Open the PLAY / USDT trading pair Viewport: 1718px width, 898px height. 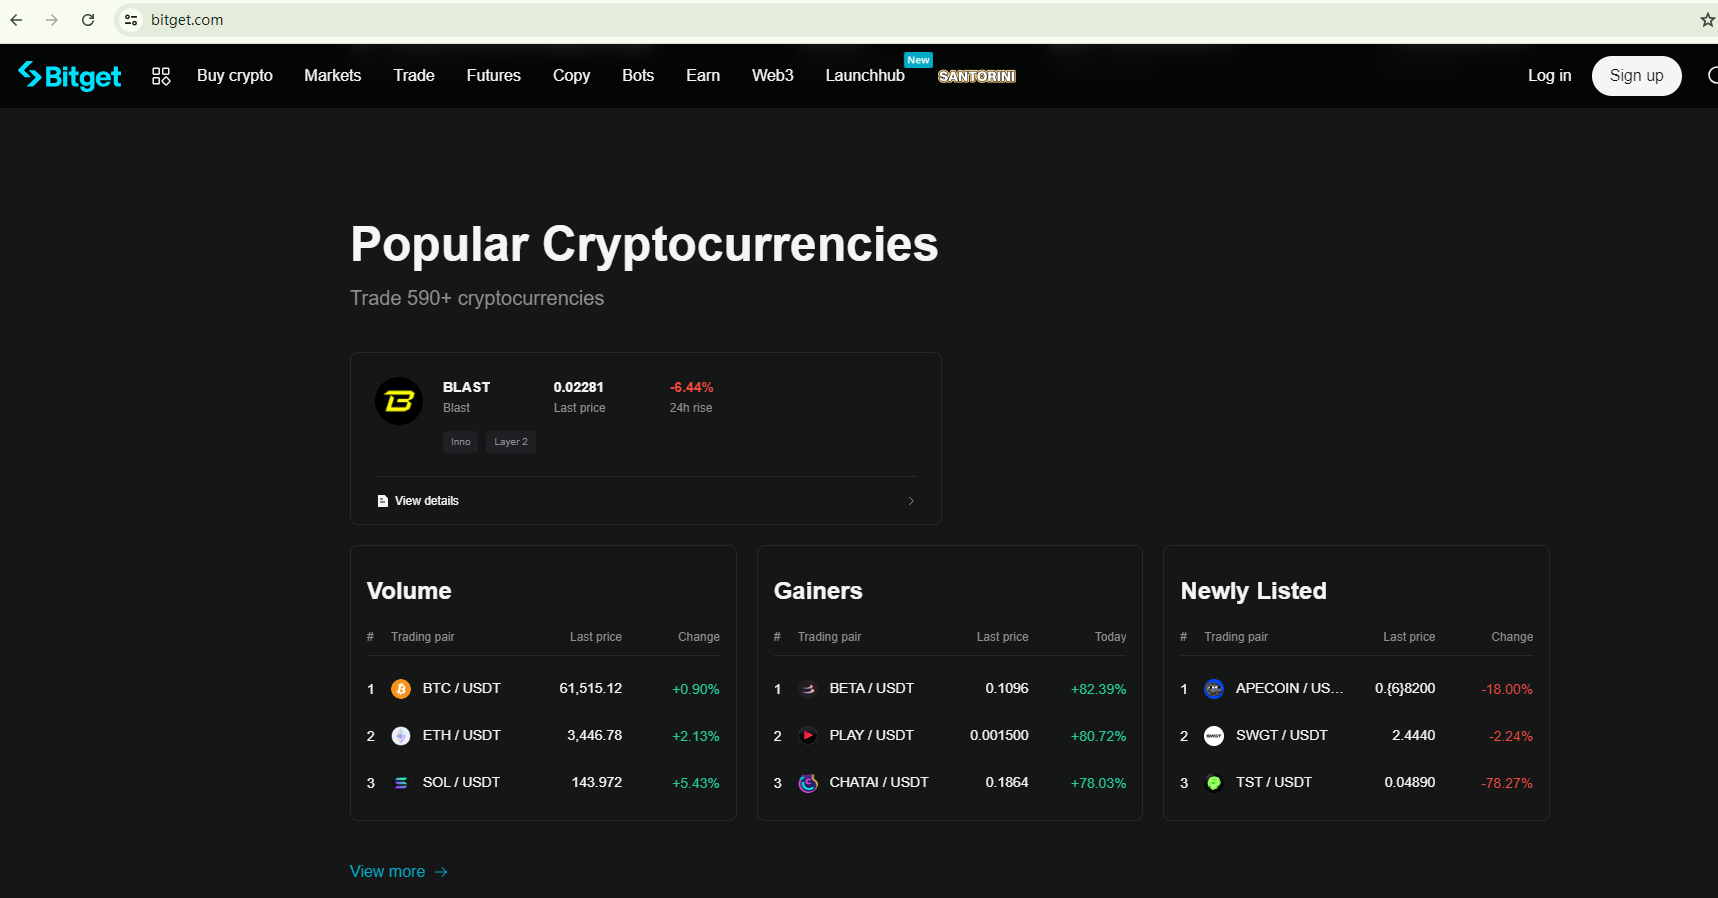tap(872, 736)
